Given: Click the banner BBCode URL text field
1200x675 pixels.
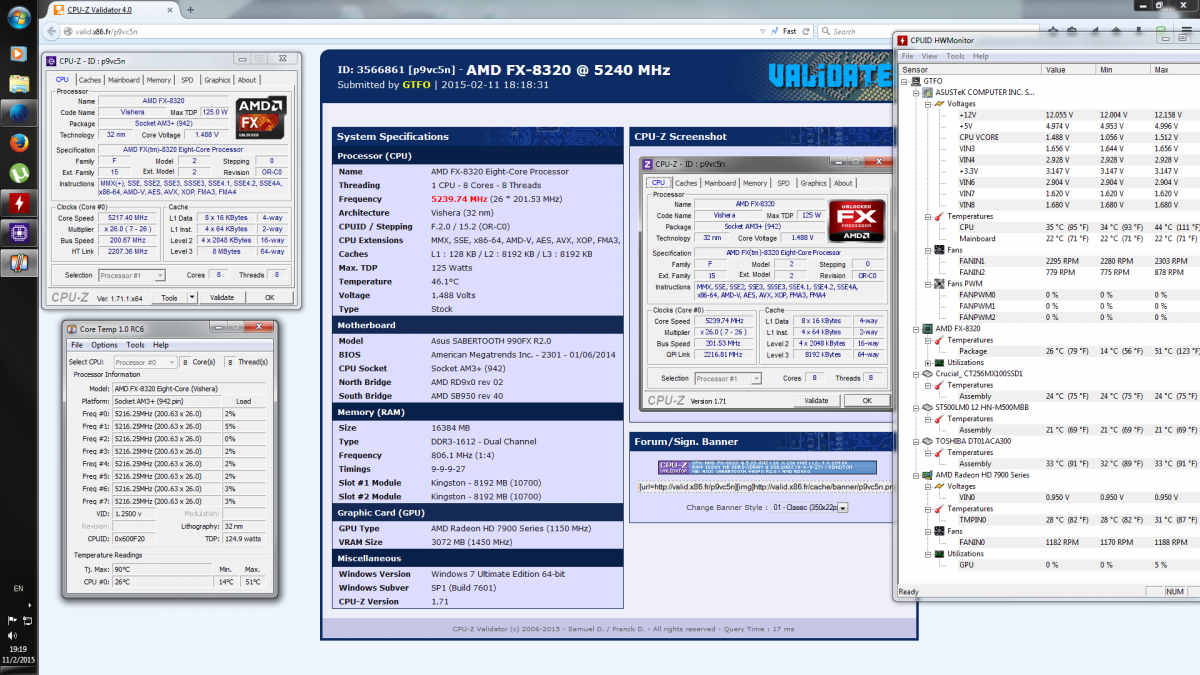Looking at the screenshot, I should (767, 487).
